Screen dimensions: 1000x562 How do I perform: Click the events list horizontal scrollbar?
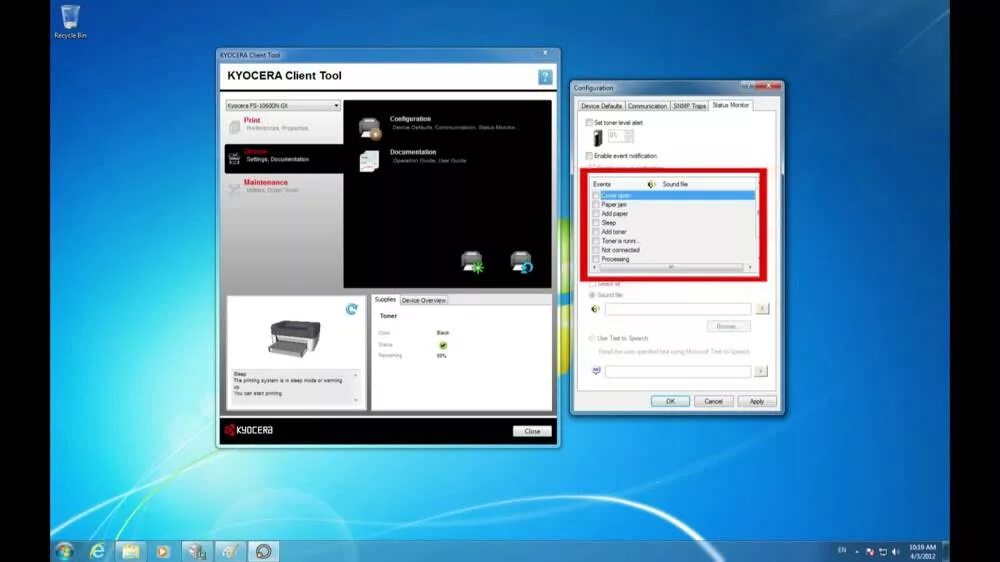click(x=672, y=268)
